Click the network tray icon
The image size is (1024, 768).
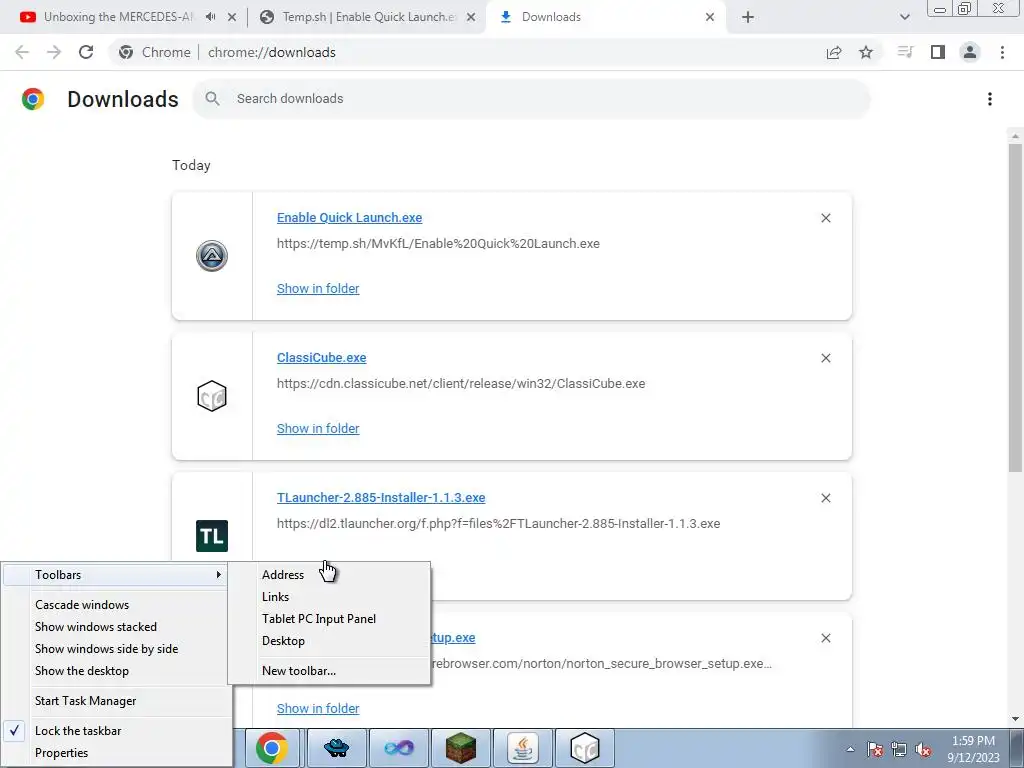pyautogui.click(x=899, y=749)
